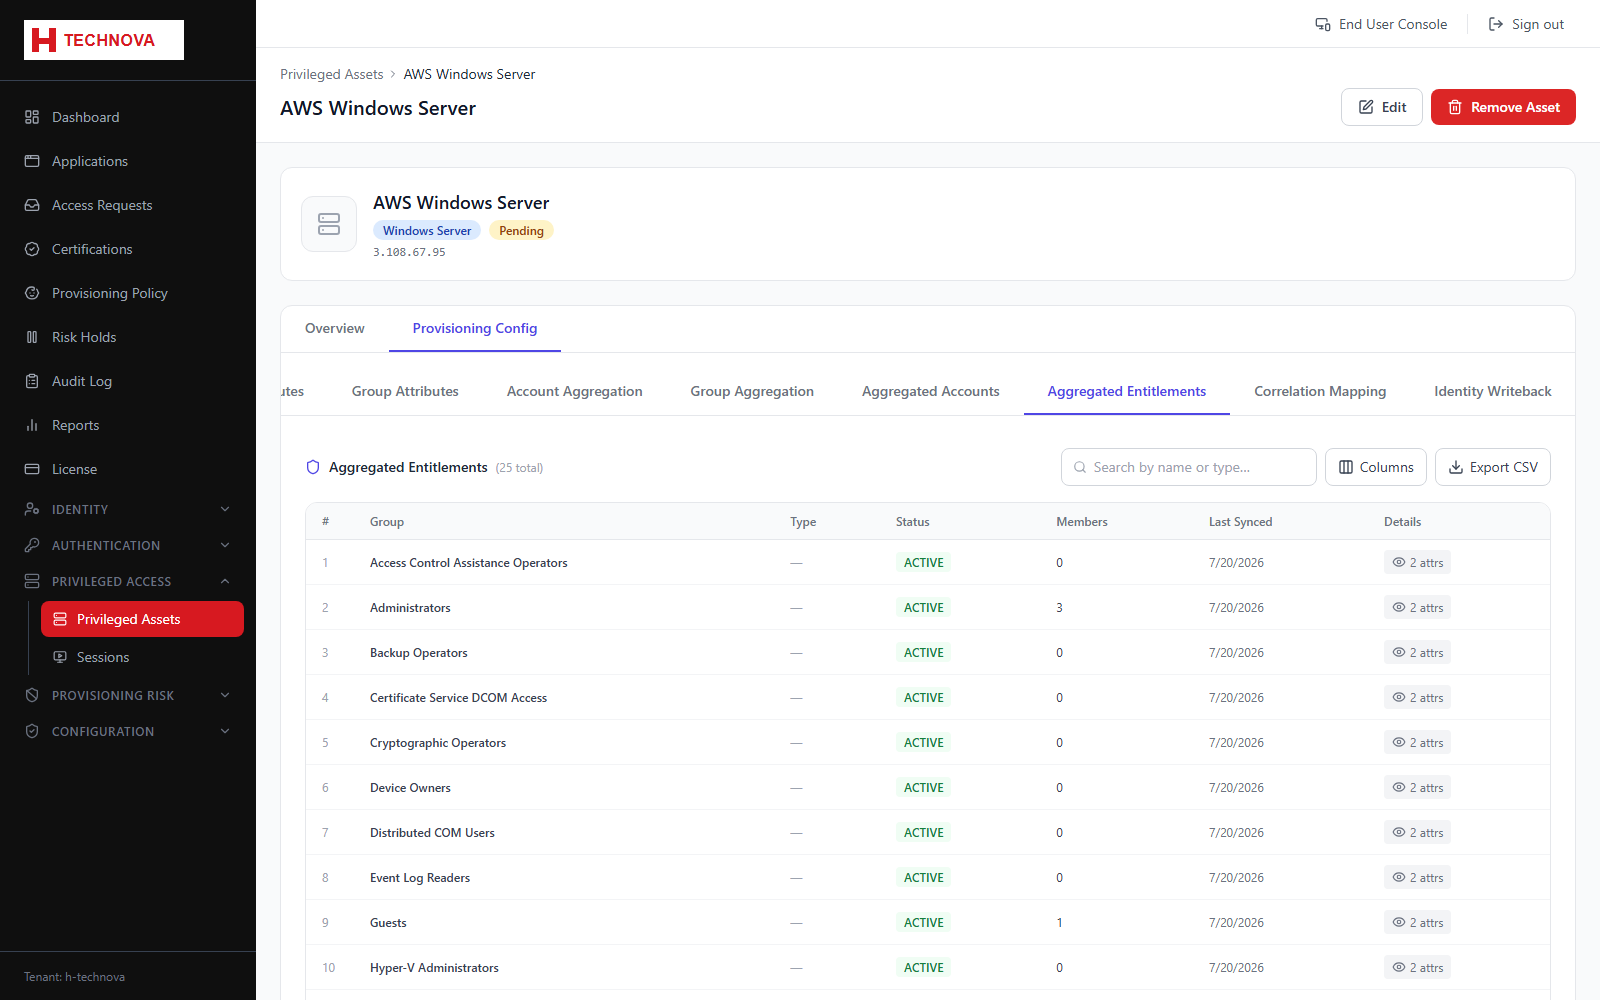Viewport: 1600px width, 1000px height.
Task: Switch to the Overview tab
Action: click(x=335, y=328)
